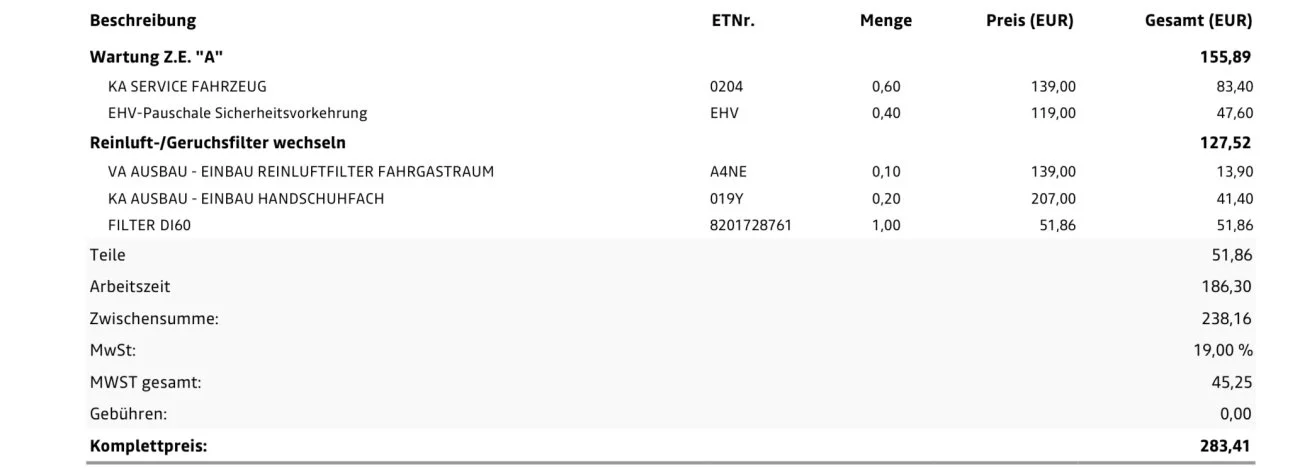Select the Reinluft-/Geruchsfilter wechseln group row
The image size is (1300, 476).
[x=671, y=143]
